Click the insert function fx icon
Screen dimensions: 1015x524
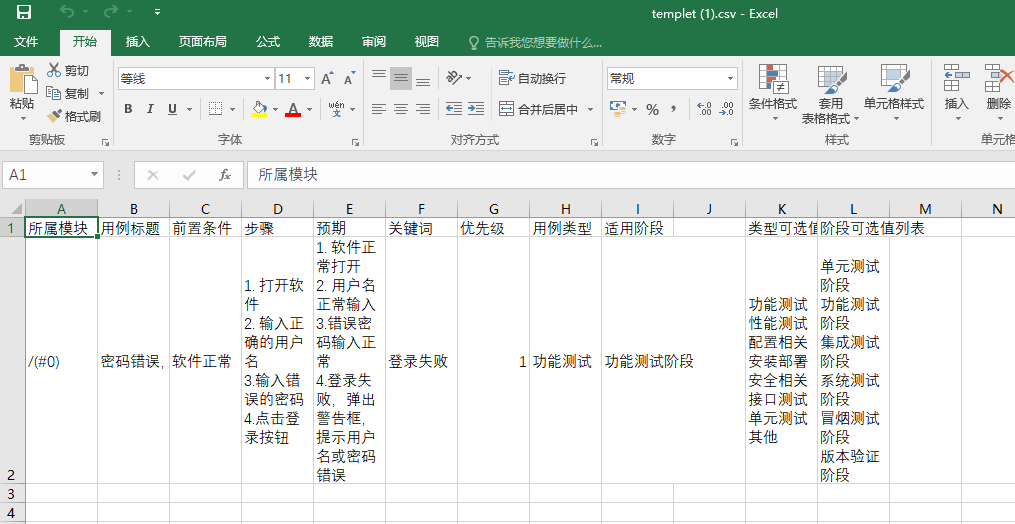pyautogui.click(x=225, y=175)
